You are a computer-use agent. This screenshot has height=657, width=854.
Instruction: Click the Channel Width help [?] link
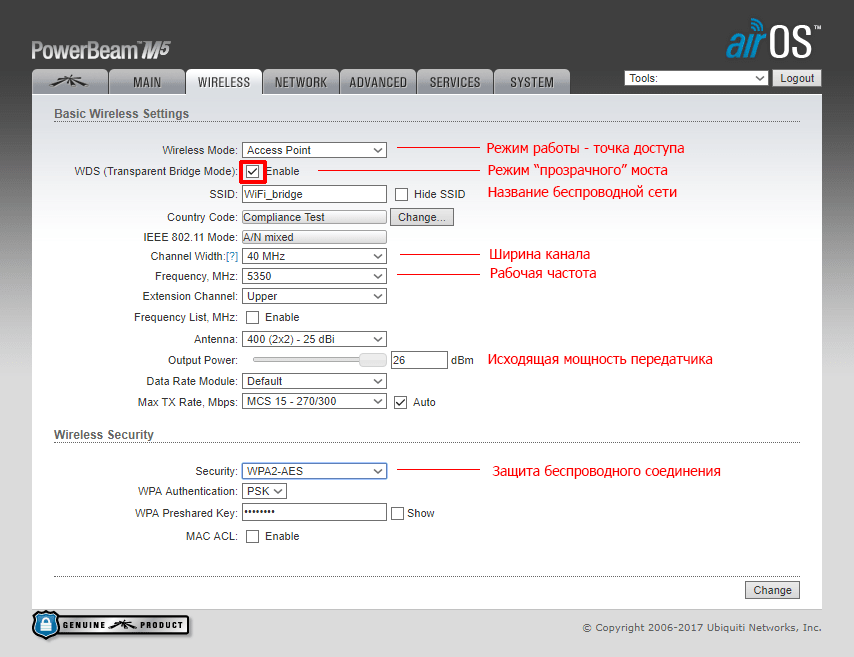231,256
